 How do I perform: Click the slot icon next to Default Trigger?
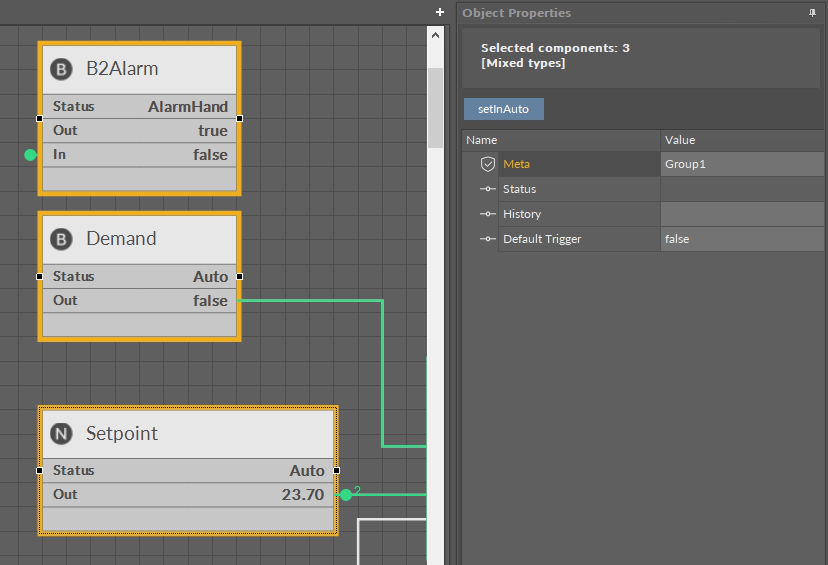coord(488,239)
